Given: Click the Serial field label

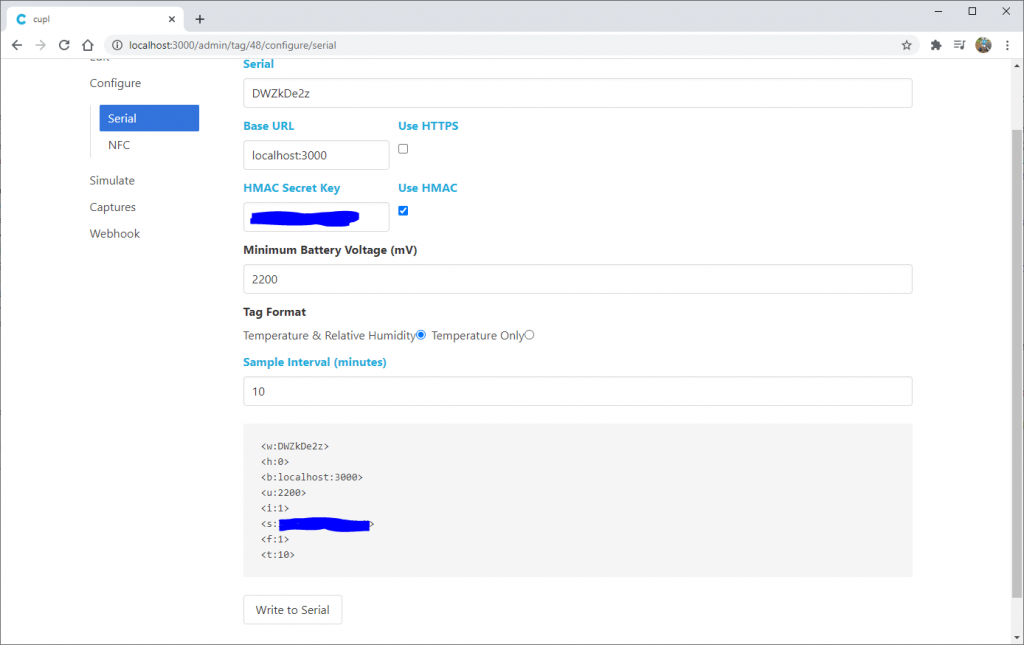Looking at the screenshot, I should pos(259,64).
